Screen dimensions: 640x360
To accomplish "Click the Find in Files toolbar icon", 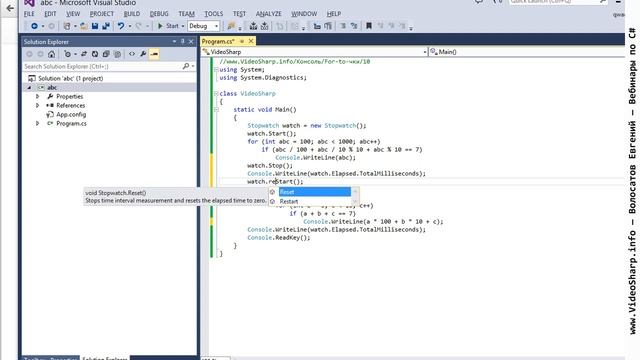I will (x=231, y=26).
